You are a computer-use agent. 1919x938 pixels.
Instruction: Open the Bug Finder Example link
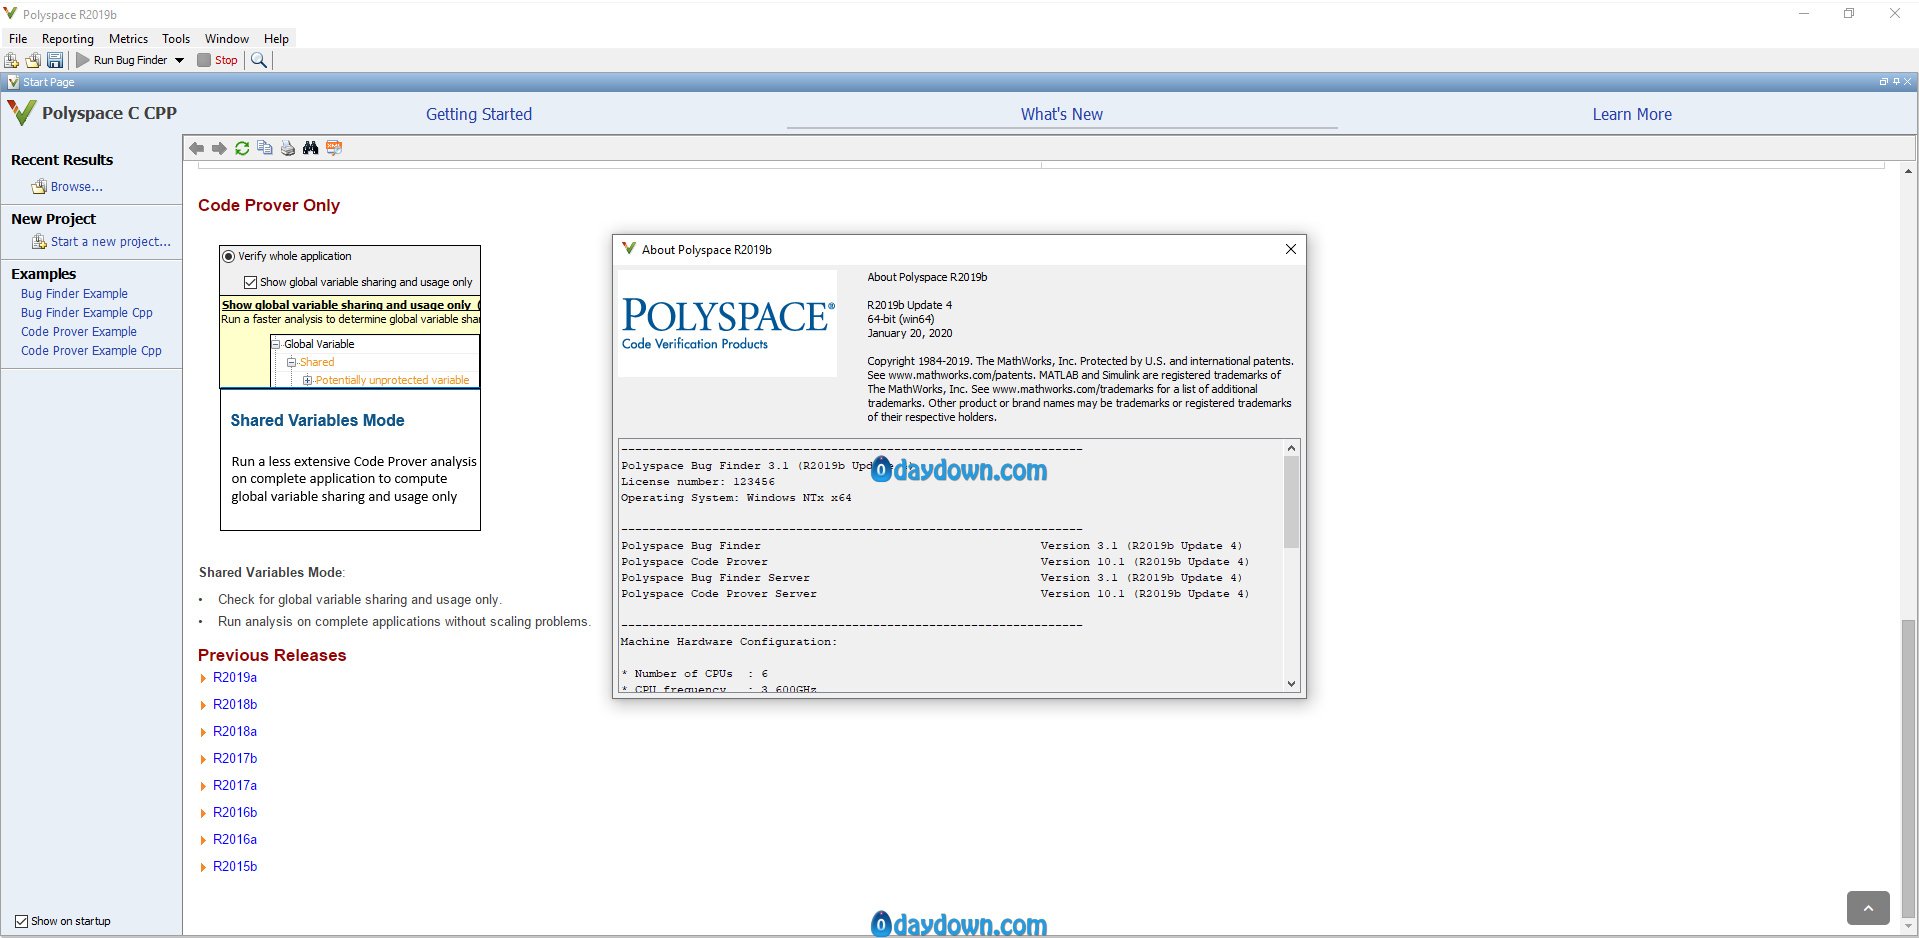coord(74,294)
